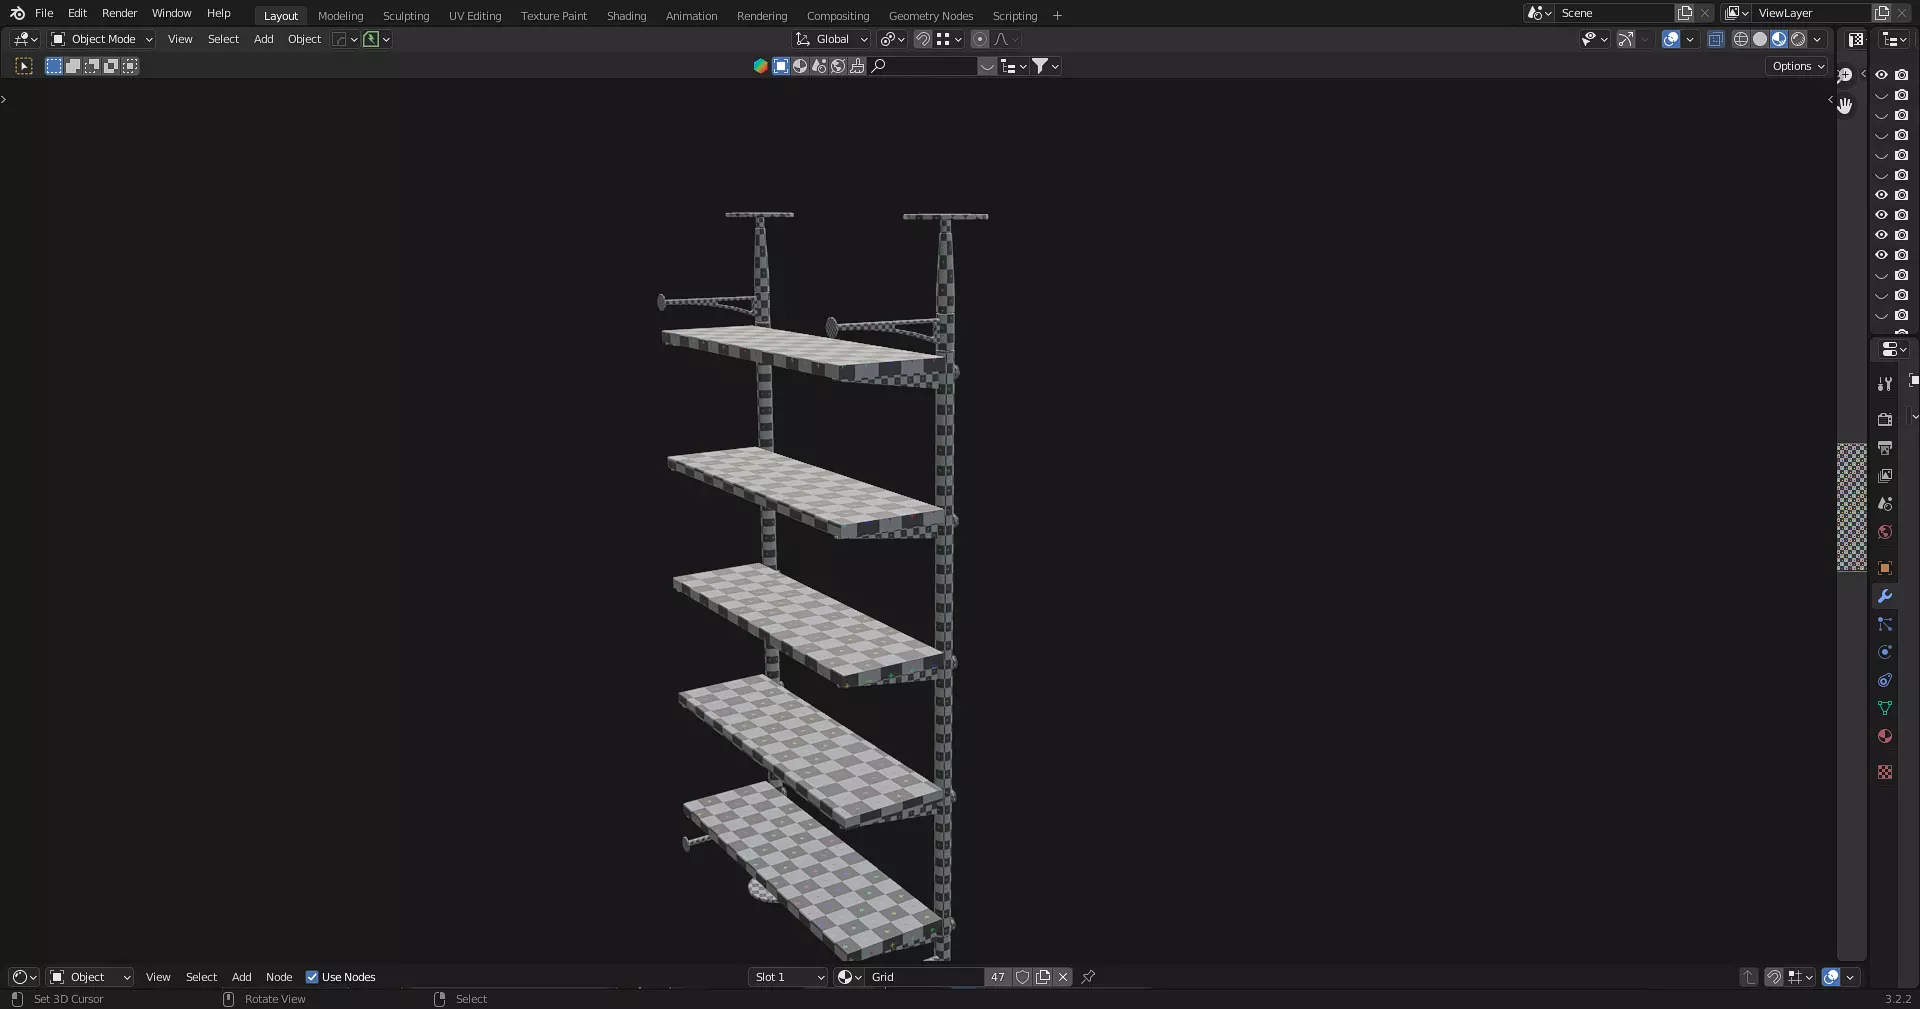This screenshot has width=1920, height=1009.
Task: Toggle node editor snapping magnet
Action: coord(1774,977)
